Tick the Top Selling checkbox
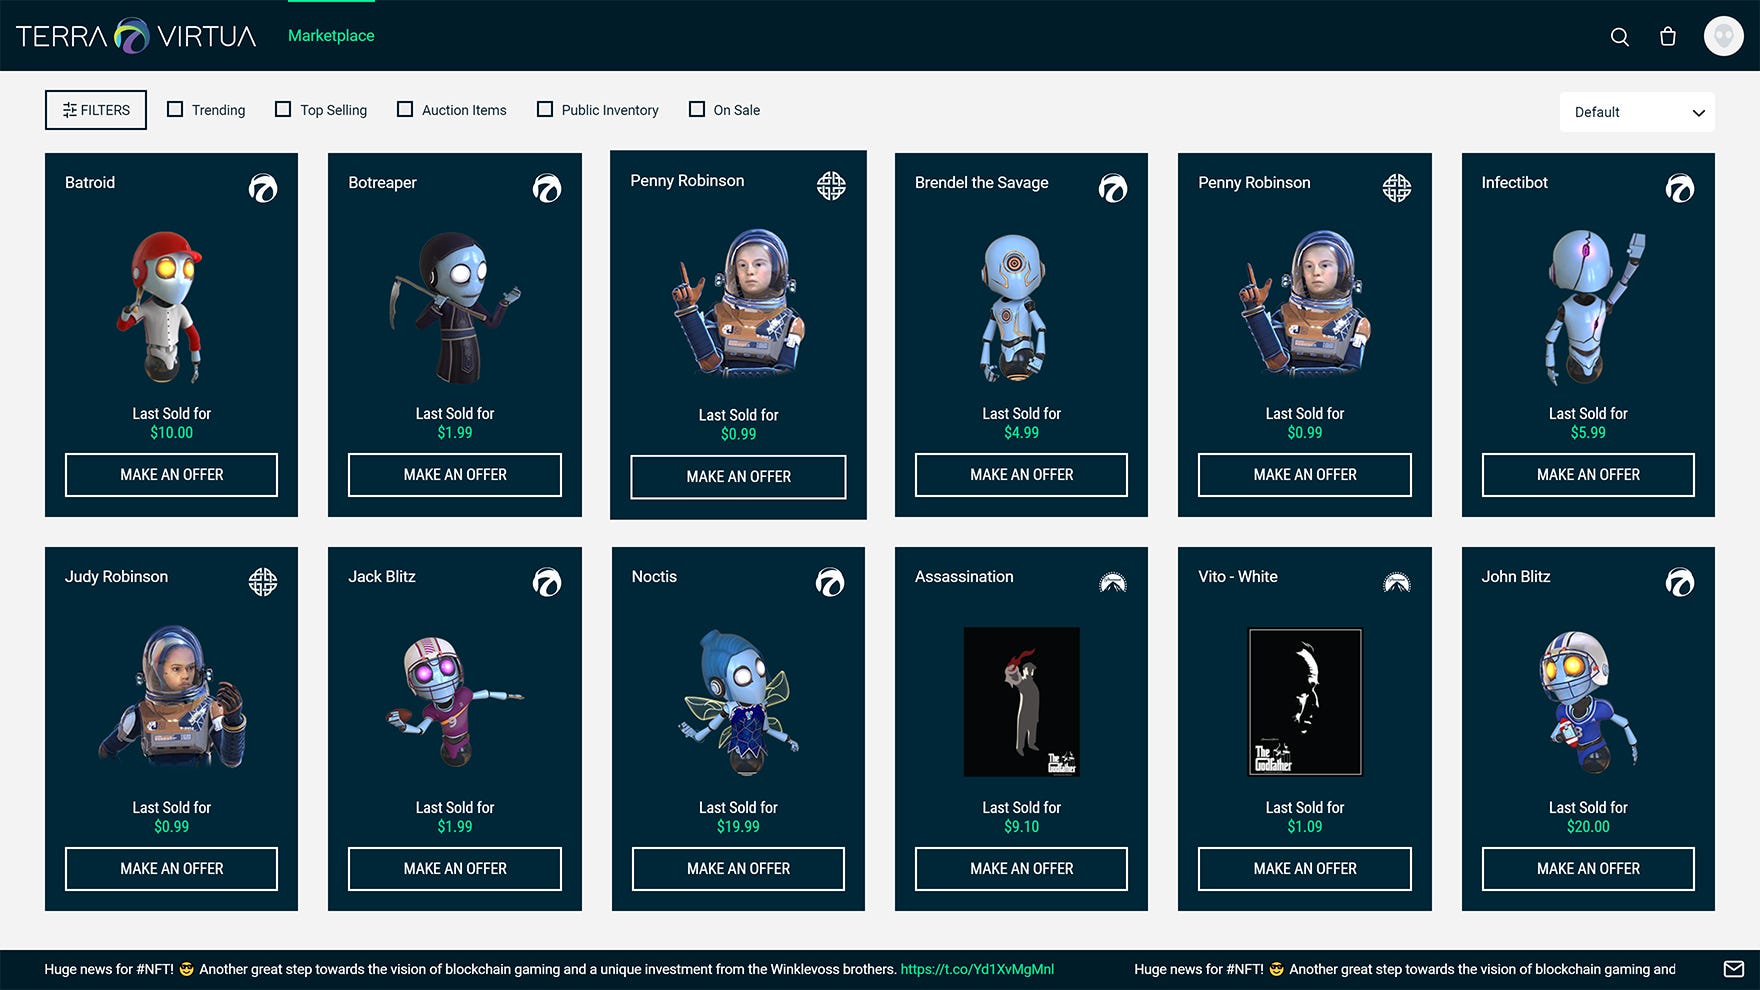The width and height of the screenshot is (1760, 990). click(x=283, y=109)
